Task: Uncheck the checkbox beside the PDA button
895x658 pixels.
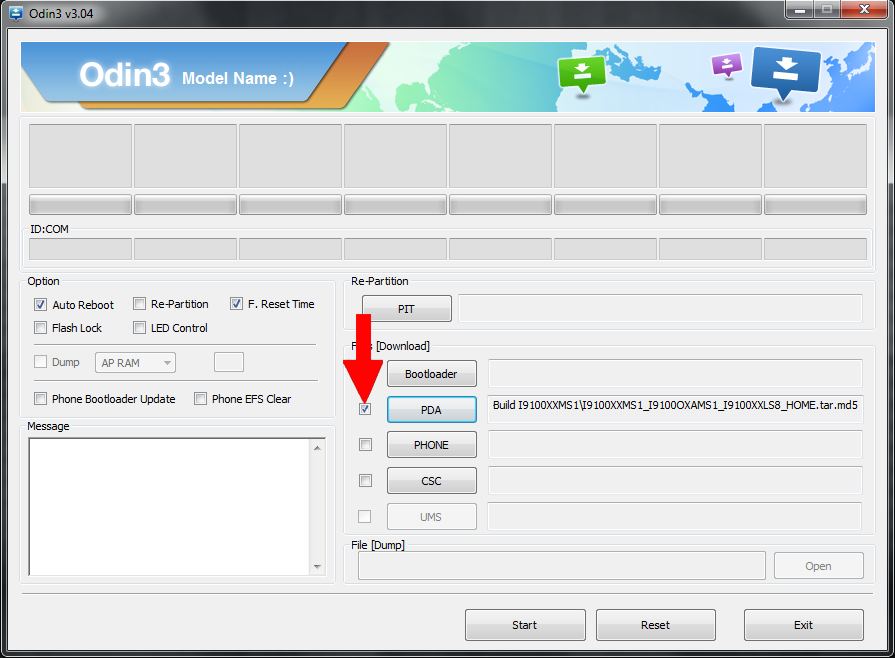Action: point(365,409)
